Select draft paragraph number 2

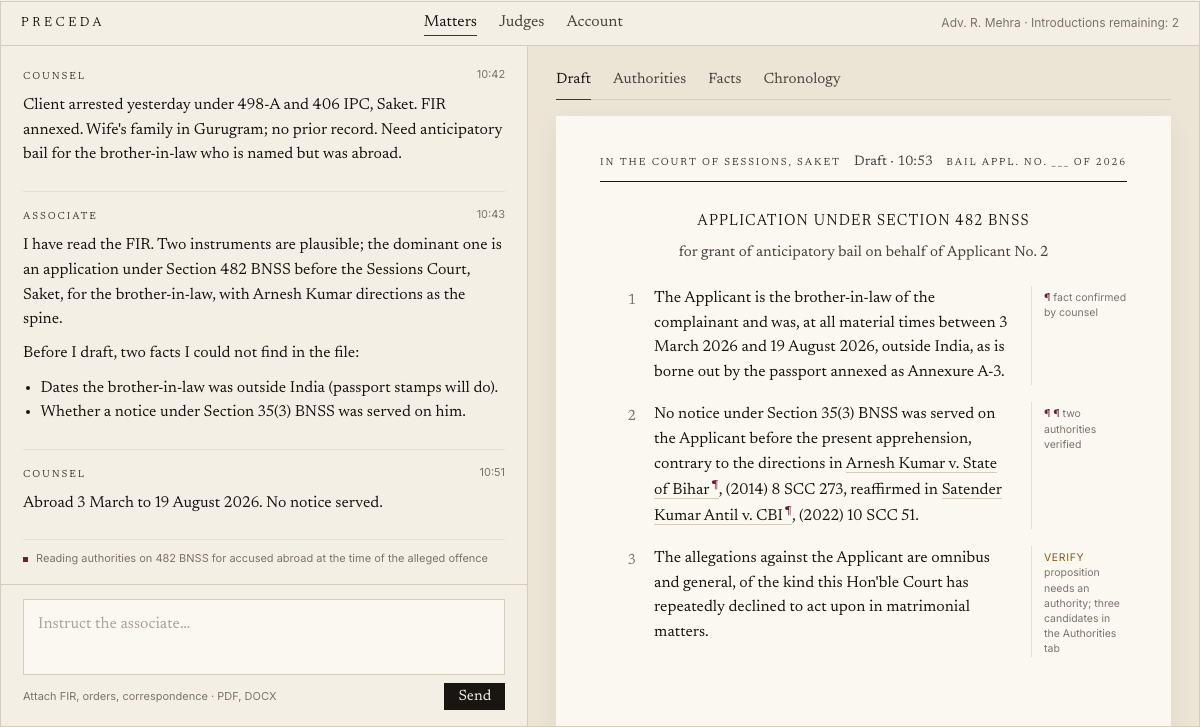[x=632, y=415]
